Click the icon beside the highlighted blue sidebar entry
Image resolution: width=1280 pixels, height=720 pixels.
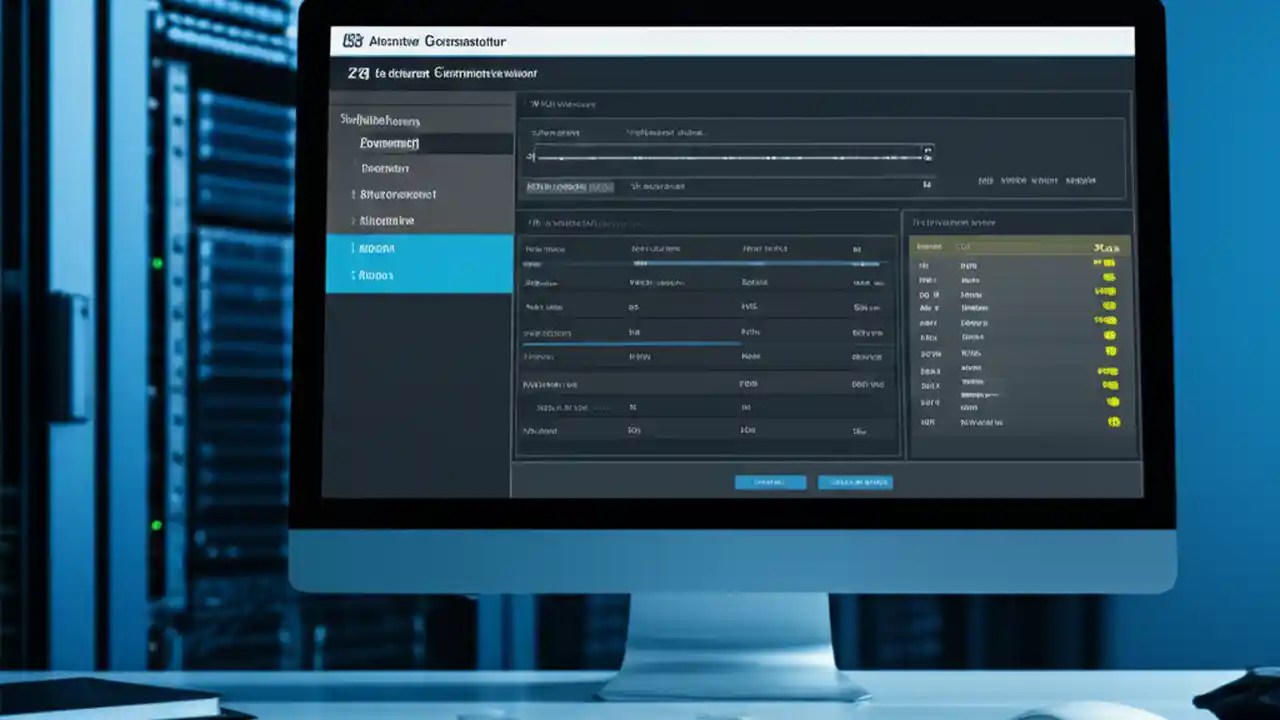pos(353,247)
